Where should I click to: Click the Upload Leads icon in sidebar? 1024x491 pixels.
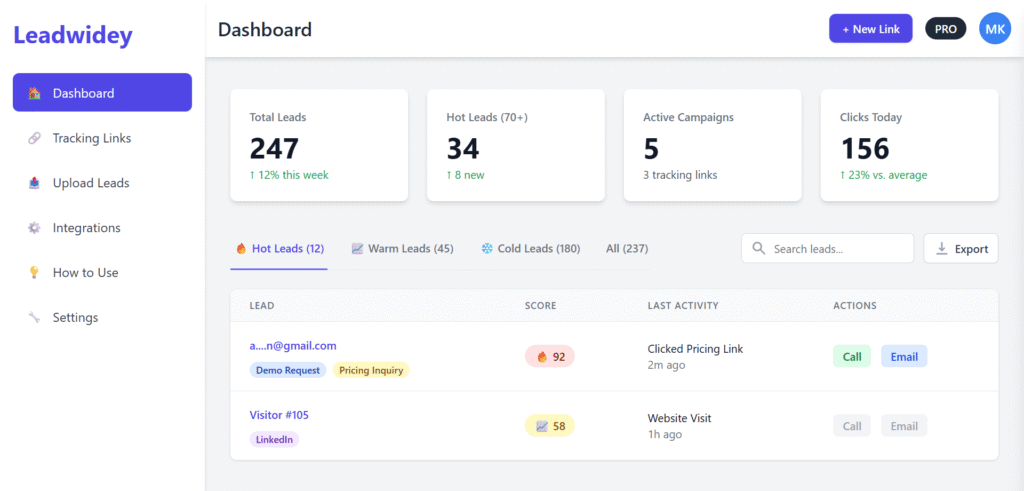point(34,183)
